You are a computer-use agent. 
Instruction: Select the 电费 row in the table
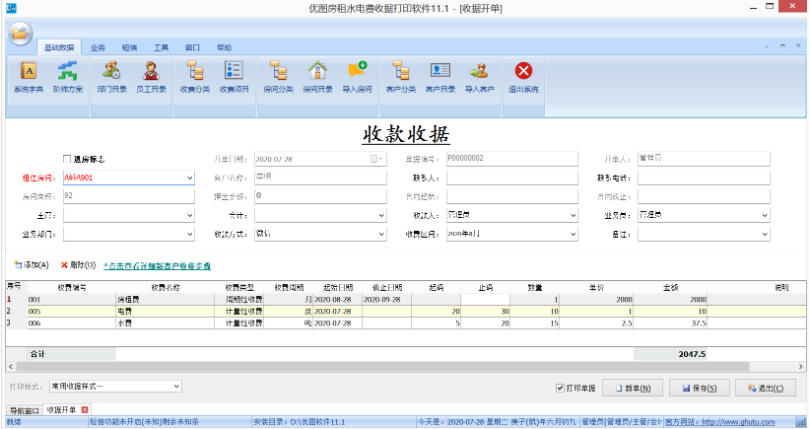[406, 311]
